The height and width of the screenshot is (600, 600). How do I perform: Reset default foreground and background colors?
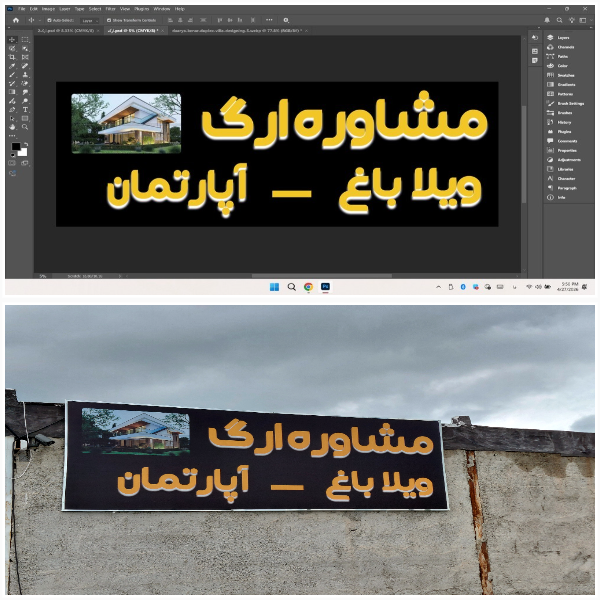13,155
